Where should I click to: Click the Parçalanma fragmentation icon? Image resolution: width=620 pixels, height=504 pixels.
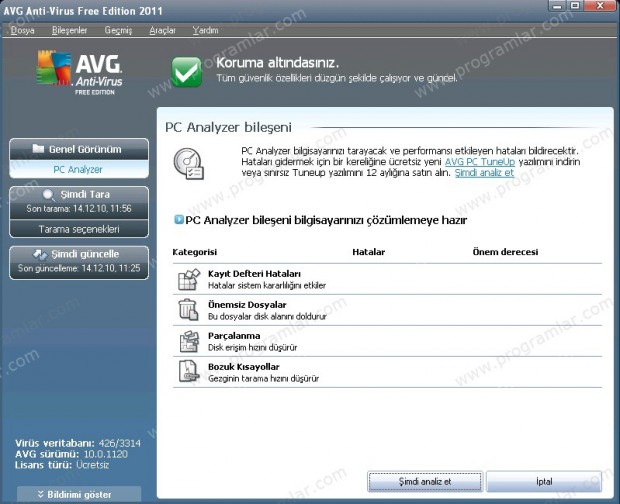coord(189,341)
